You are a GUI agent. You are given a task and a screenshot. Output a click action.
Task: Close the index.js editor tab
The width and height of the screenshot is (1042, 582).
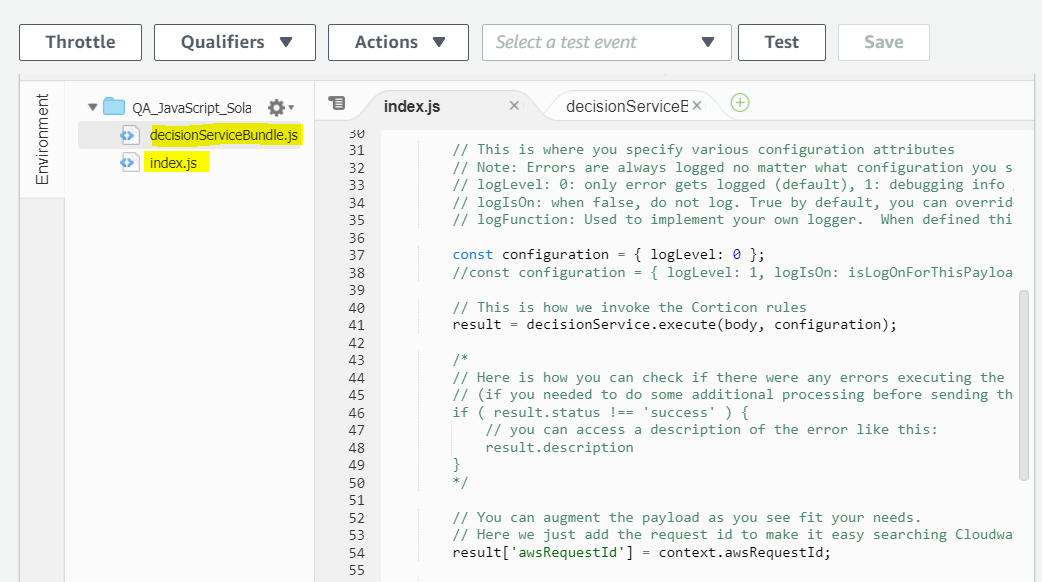[x=514, y=105]
